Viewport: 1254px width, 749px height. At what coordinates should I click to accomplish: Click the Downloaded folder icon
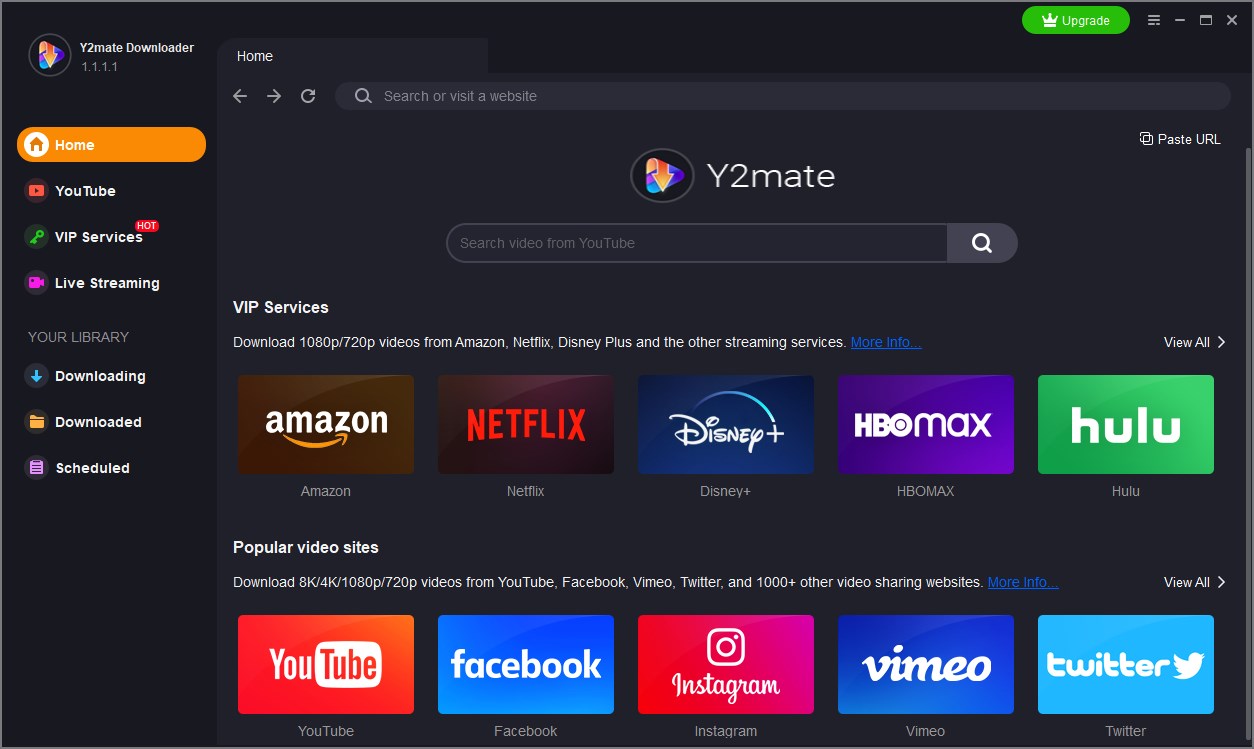[x=36, y=422]
